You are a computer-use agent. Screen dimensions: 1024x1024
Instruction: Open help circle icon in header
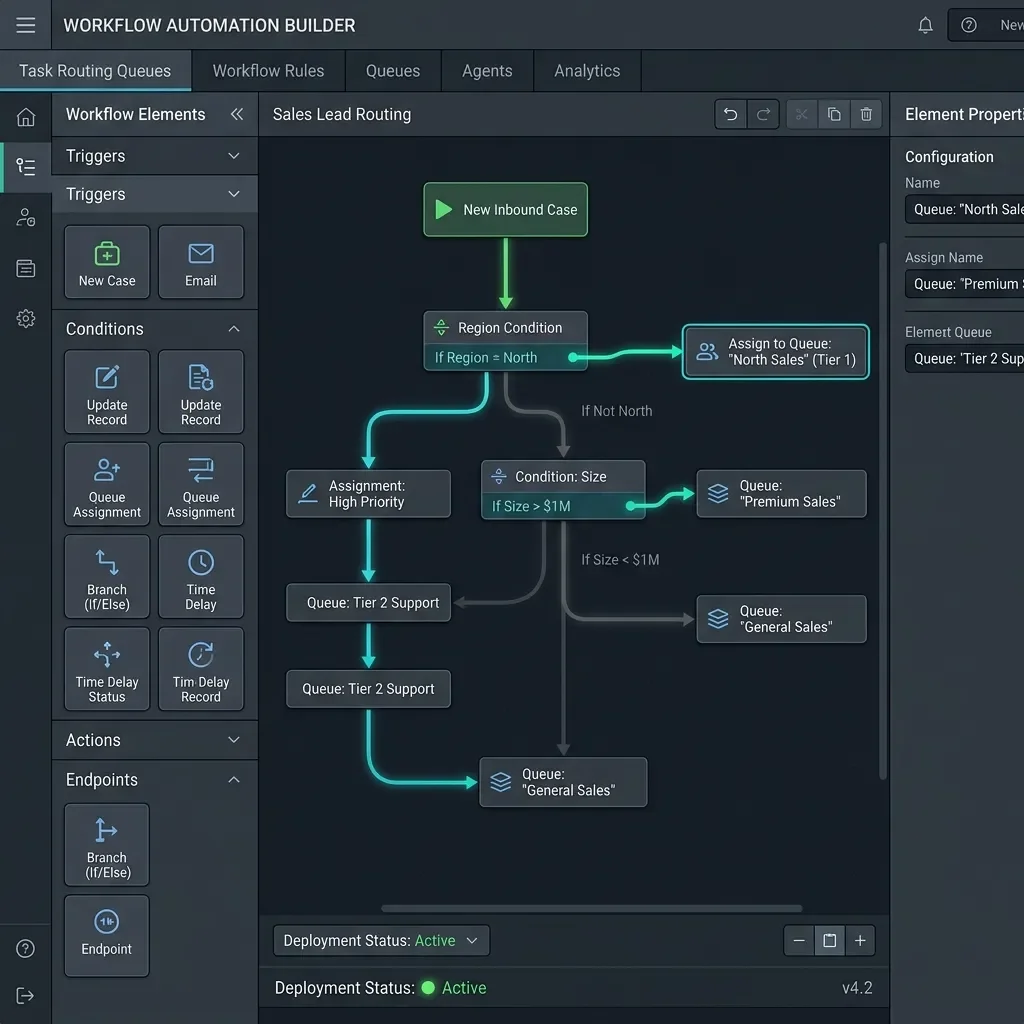pyautogui.click(x=968, y=25)
